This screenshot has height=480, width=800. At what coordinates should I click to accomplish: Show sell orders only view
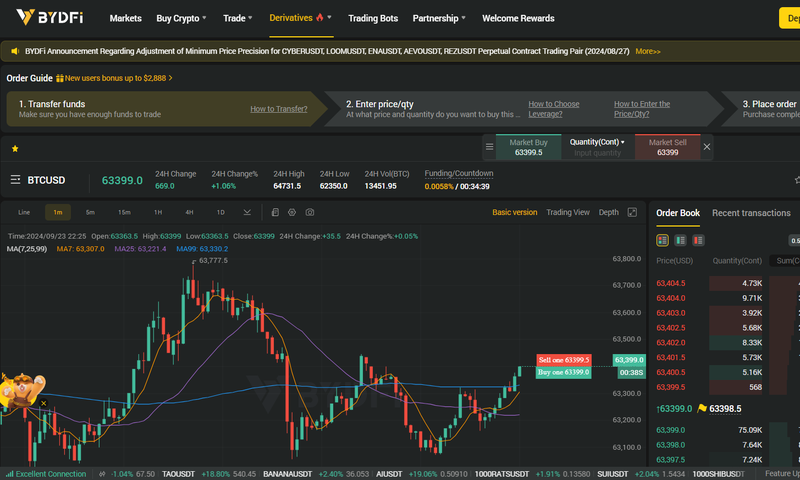[x=698, y=240]
